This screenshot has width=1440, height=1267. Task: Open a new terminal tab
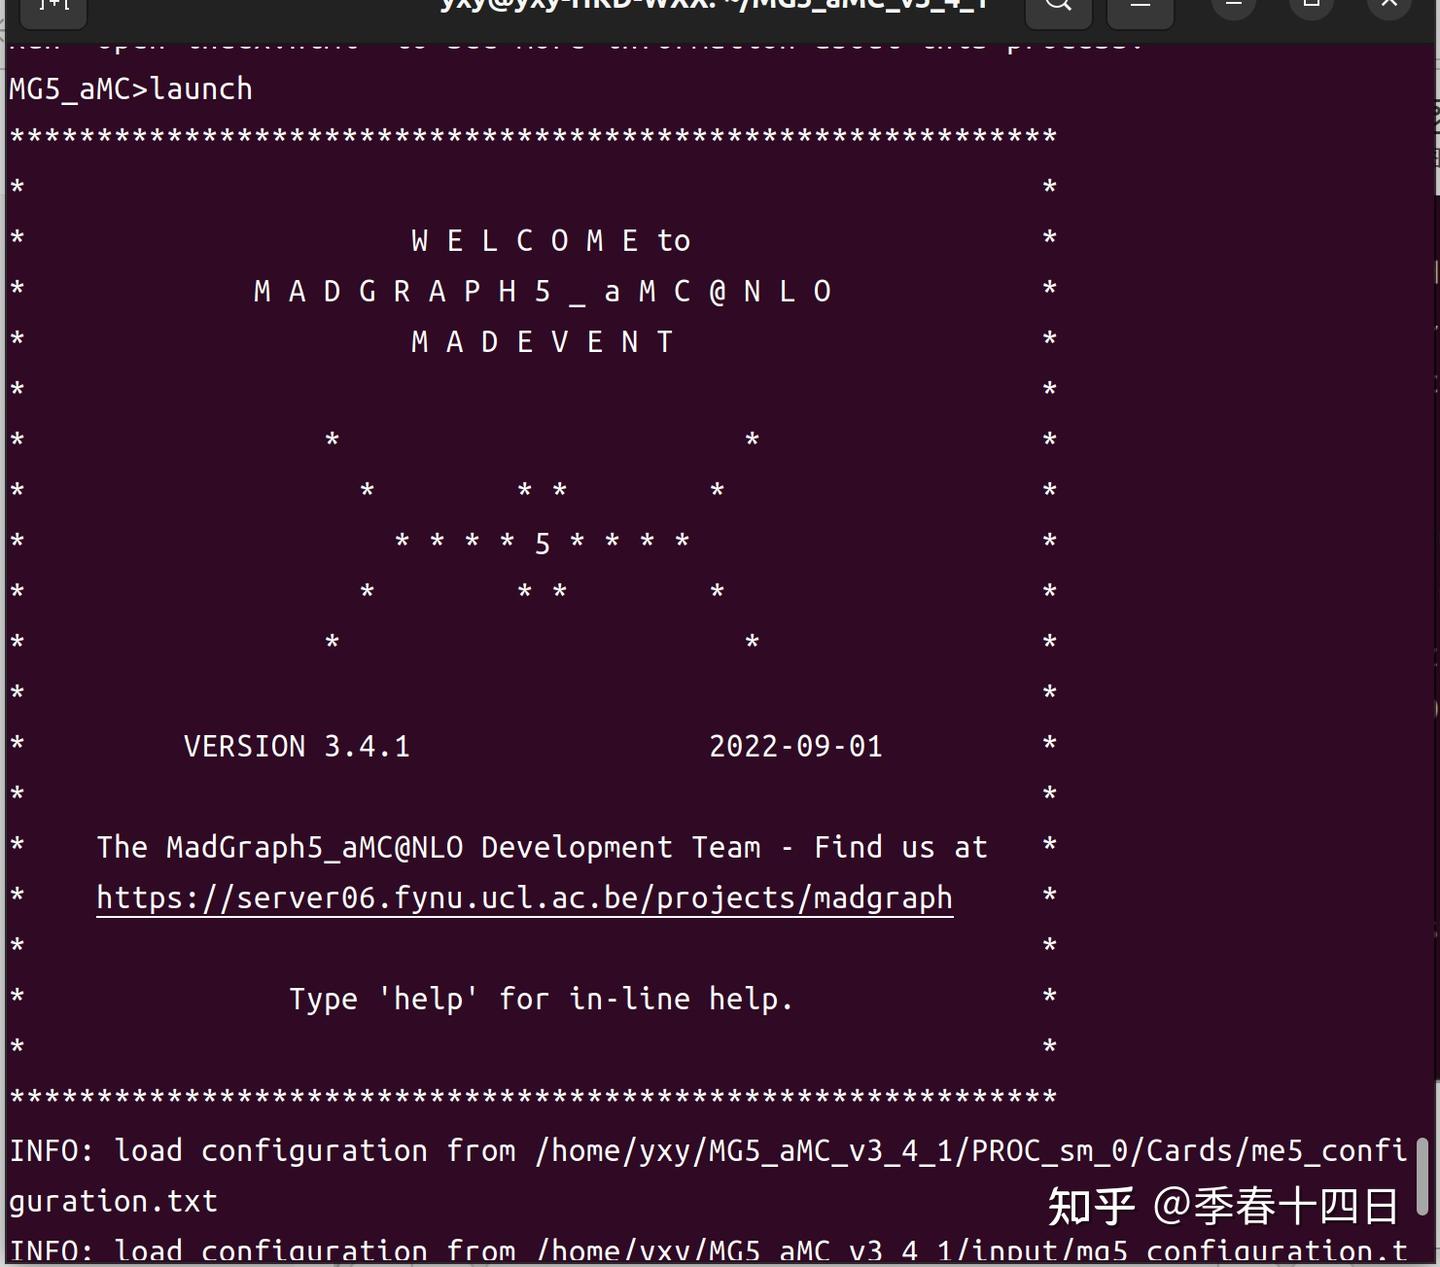tap(54, 8)
